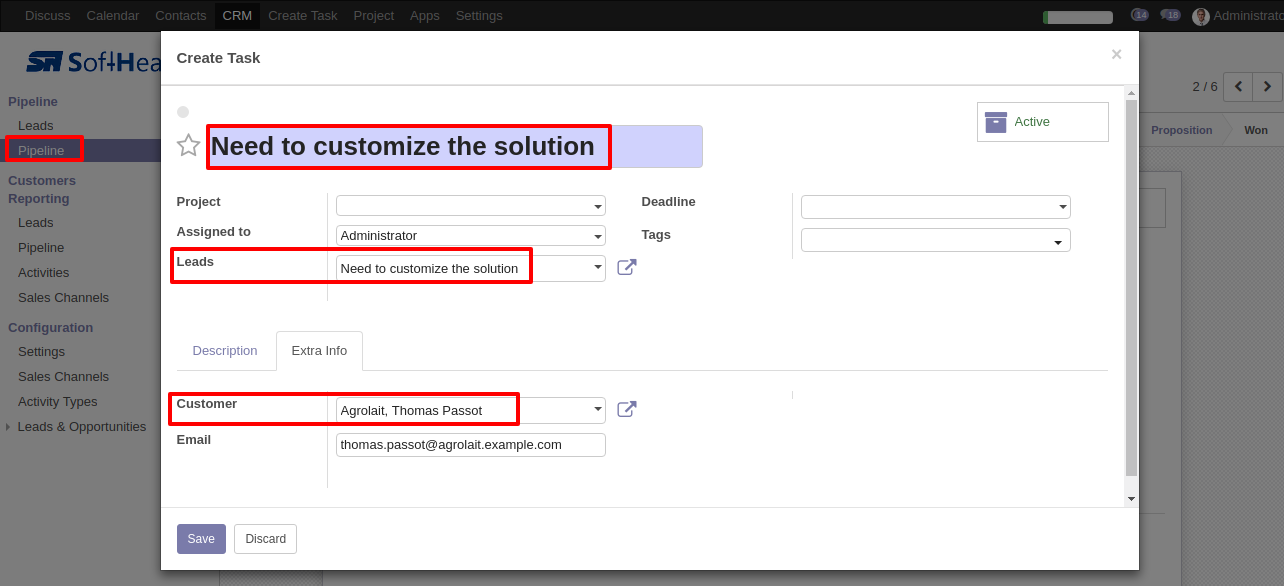Image resolution: width=1284 pixels, height=586 pixels.
Task: Open the Tags dropdown
Action: click(936, 240)
